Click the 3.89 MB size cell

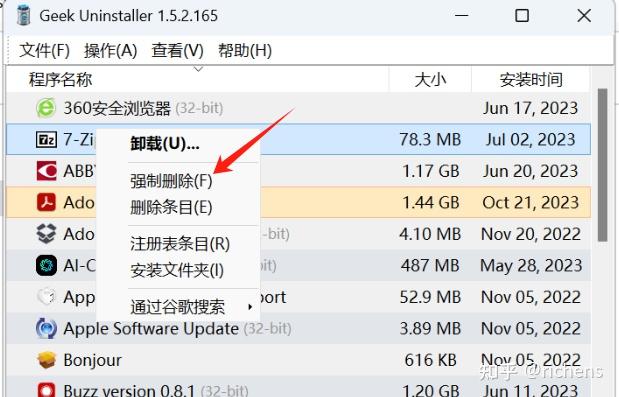[430, 328]
